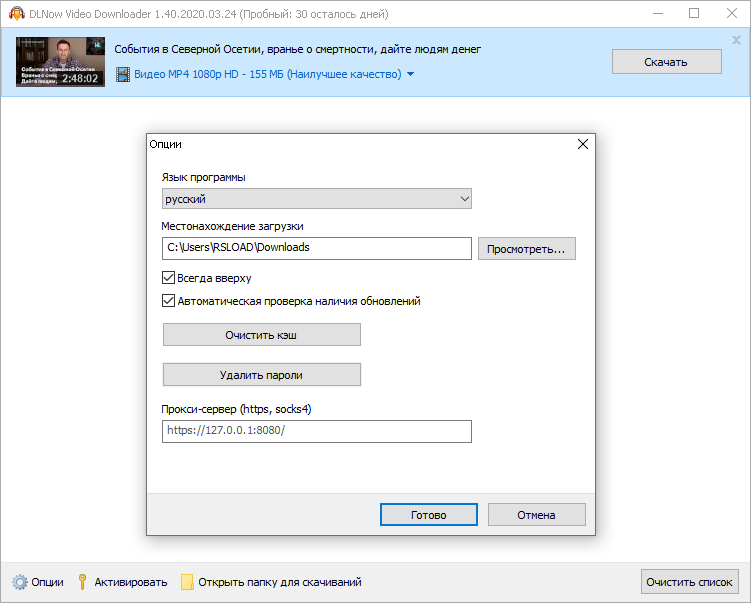Click the Видео MP4 1080p HD format link
The width and height of the screenshot is (751, 603).
[268, 74]
